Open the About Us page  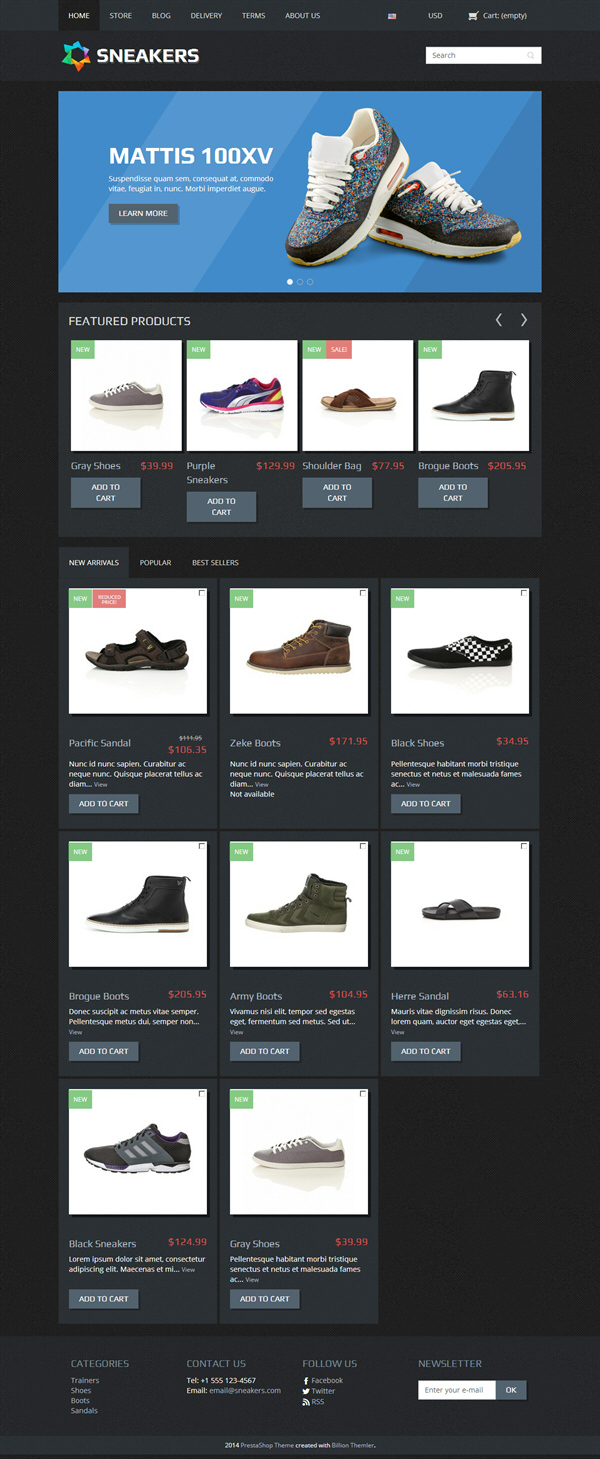[302, 16]
